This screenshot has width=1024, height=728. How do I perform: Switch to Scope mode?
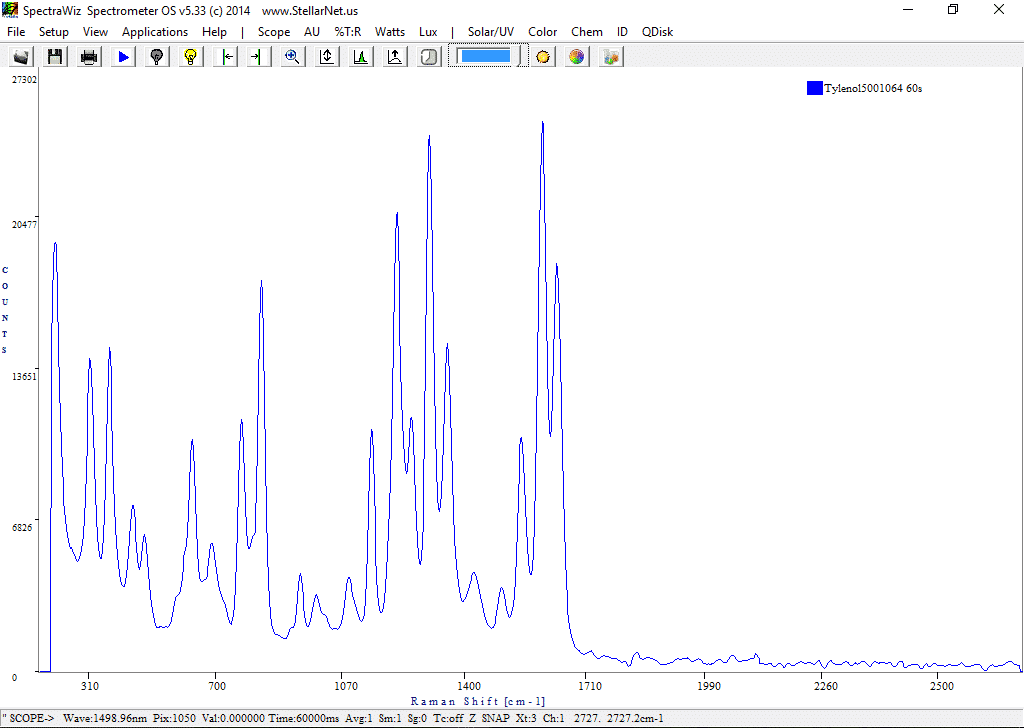[x=274, y=31]
